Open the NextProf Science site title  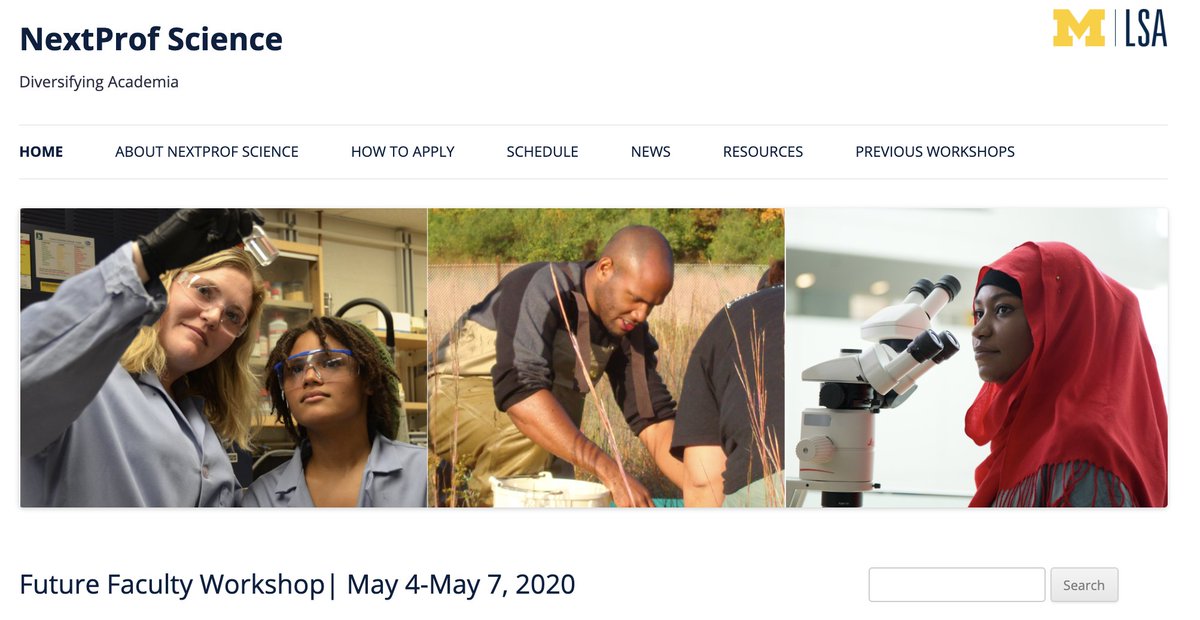(x=151, y=39)
